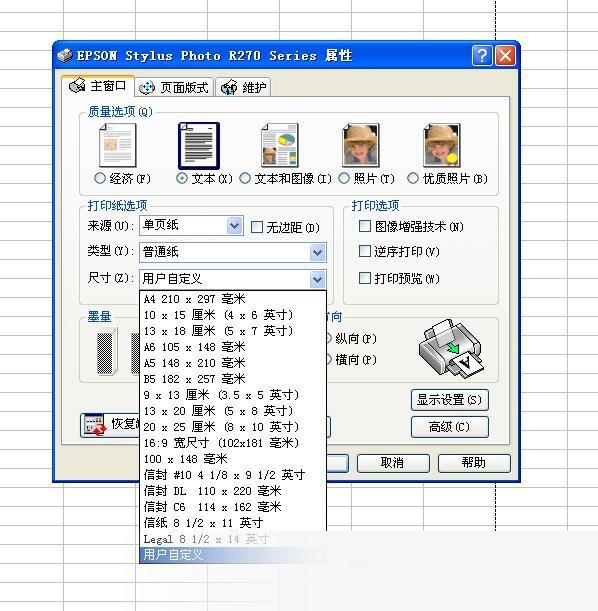Viewport: 598px width, 611px height.
Task: Pick 信封 DL 110 x 220 size
Action: click(233, 491)
